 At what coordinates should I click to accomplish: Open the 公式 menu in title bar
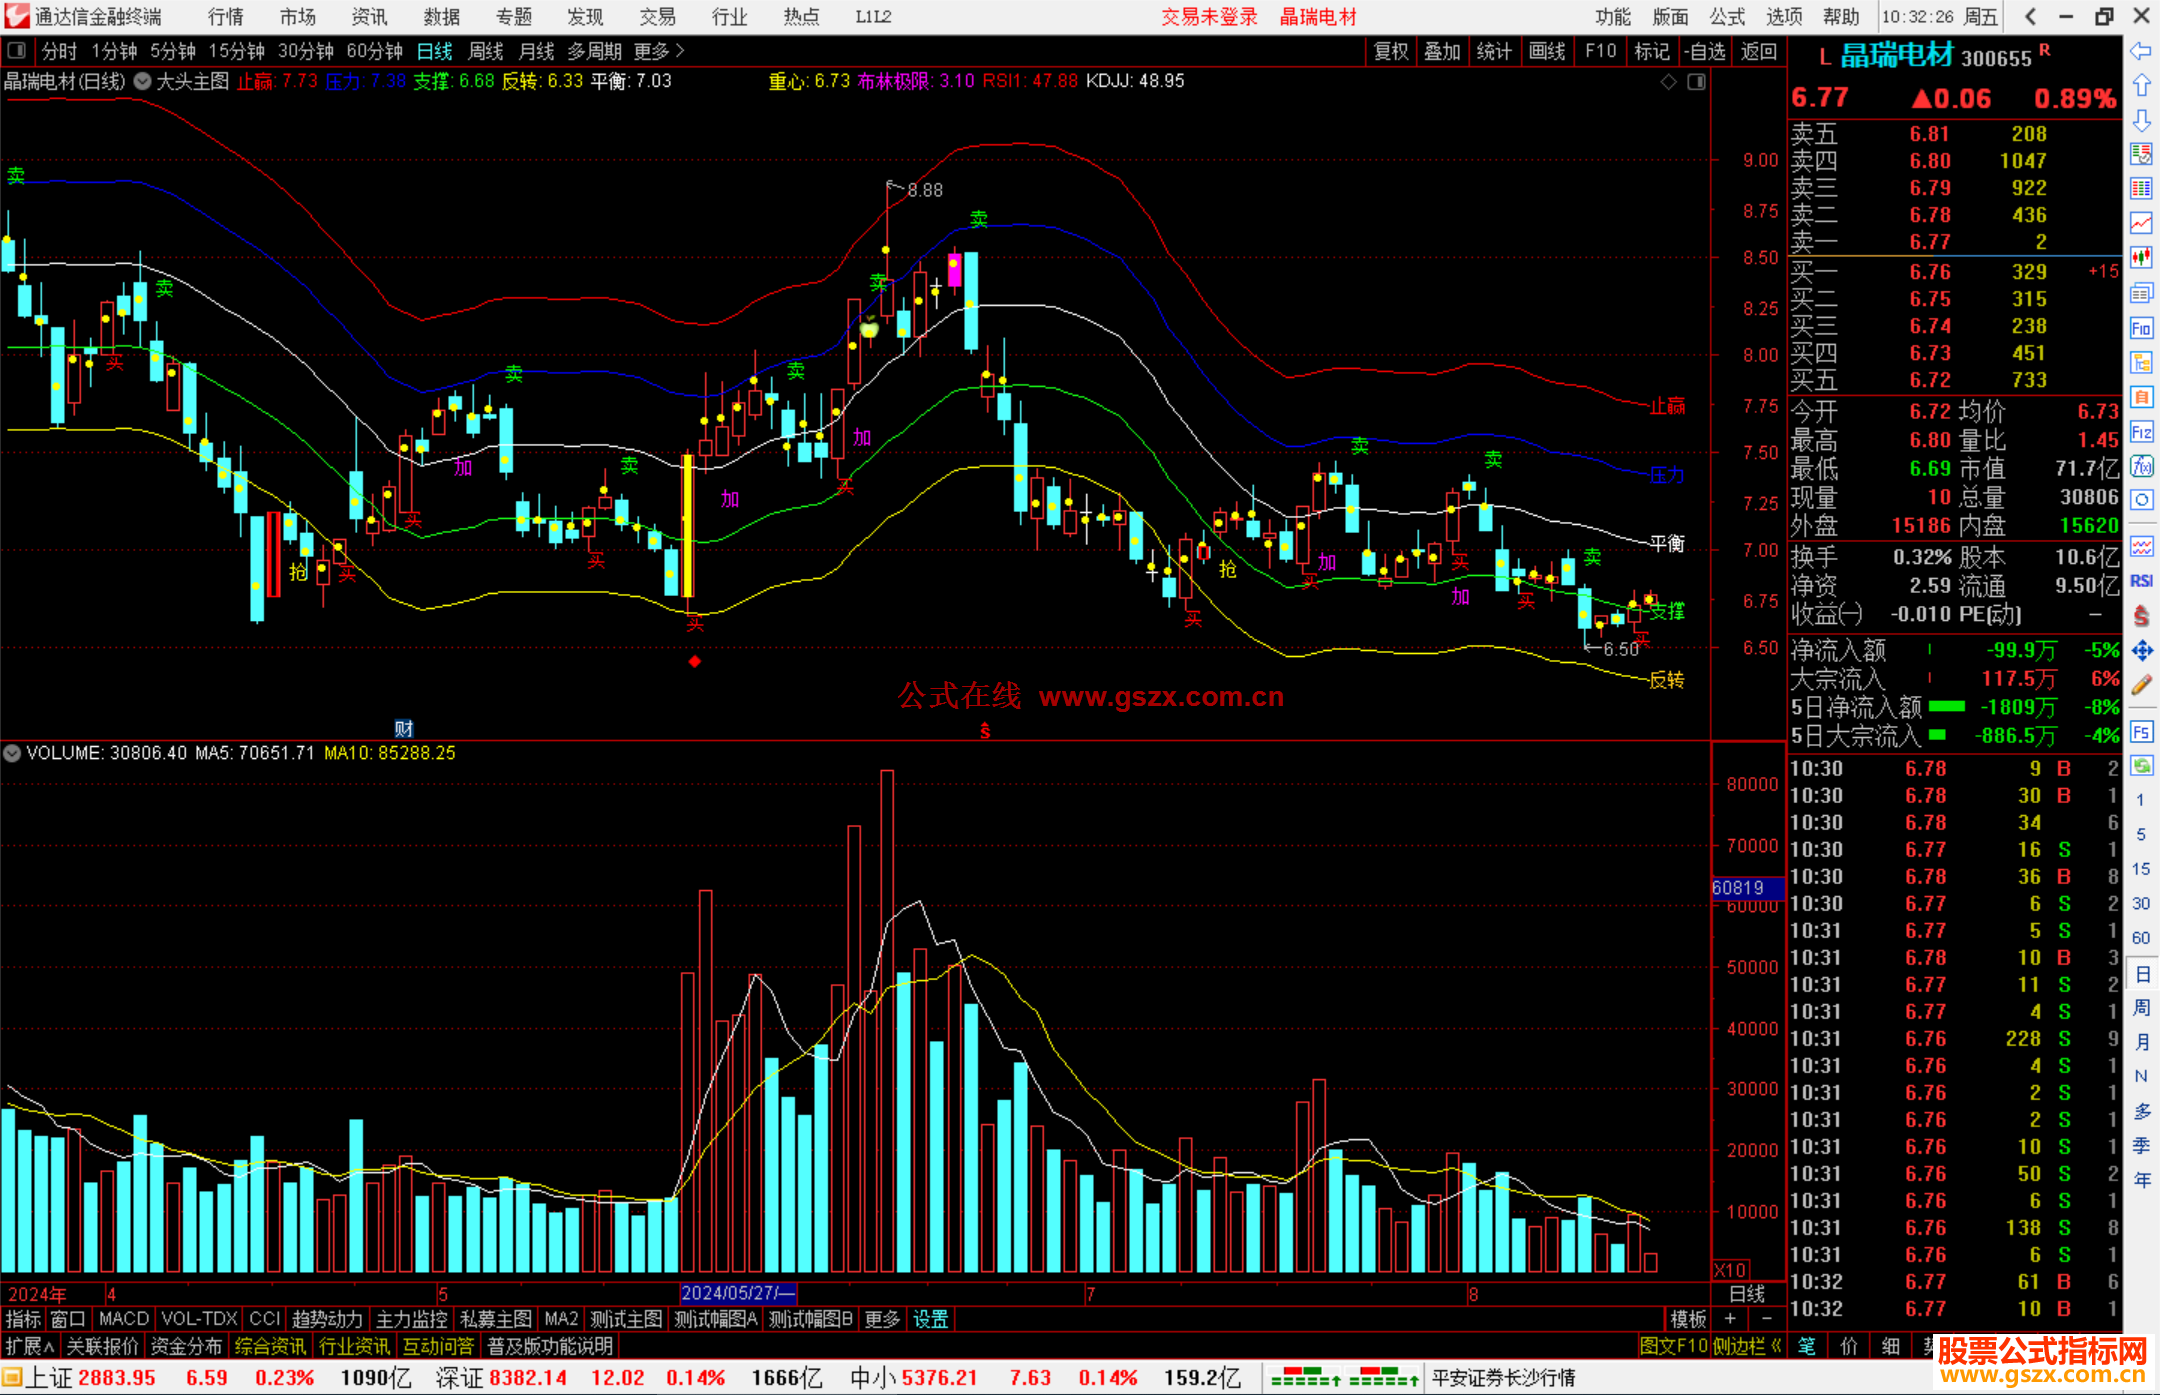point(1727,17)
